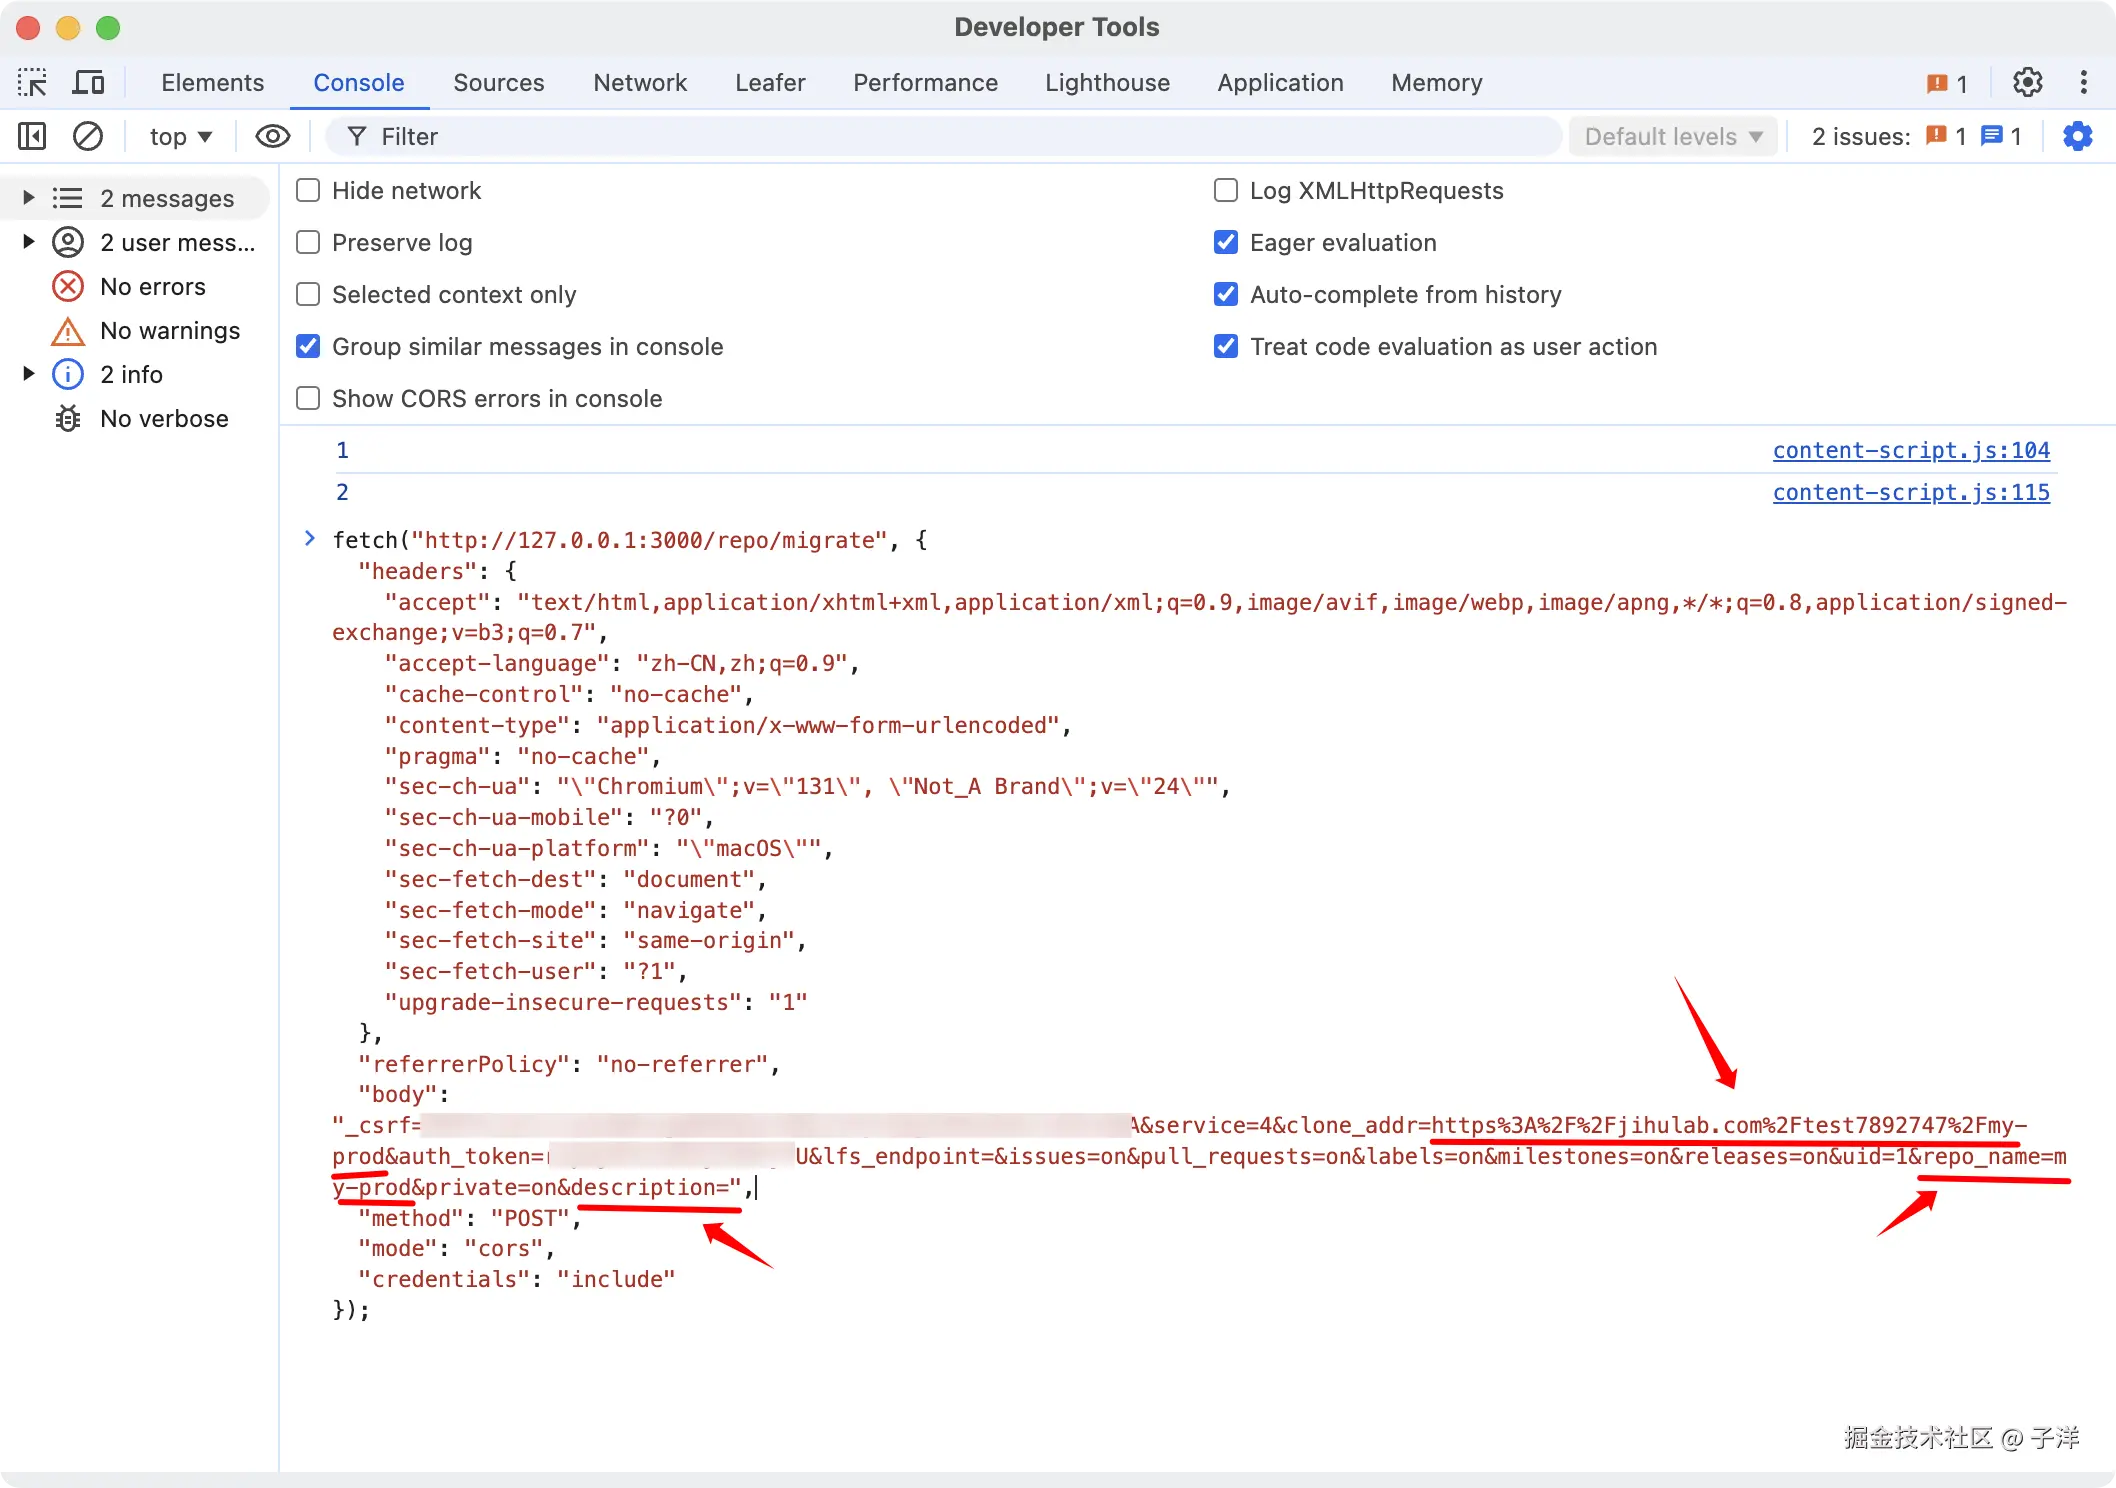Screen dimensions: 2116x1488
Task: Hide the console sidebar panel icon
Action: coord(32,136)
